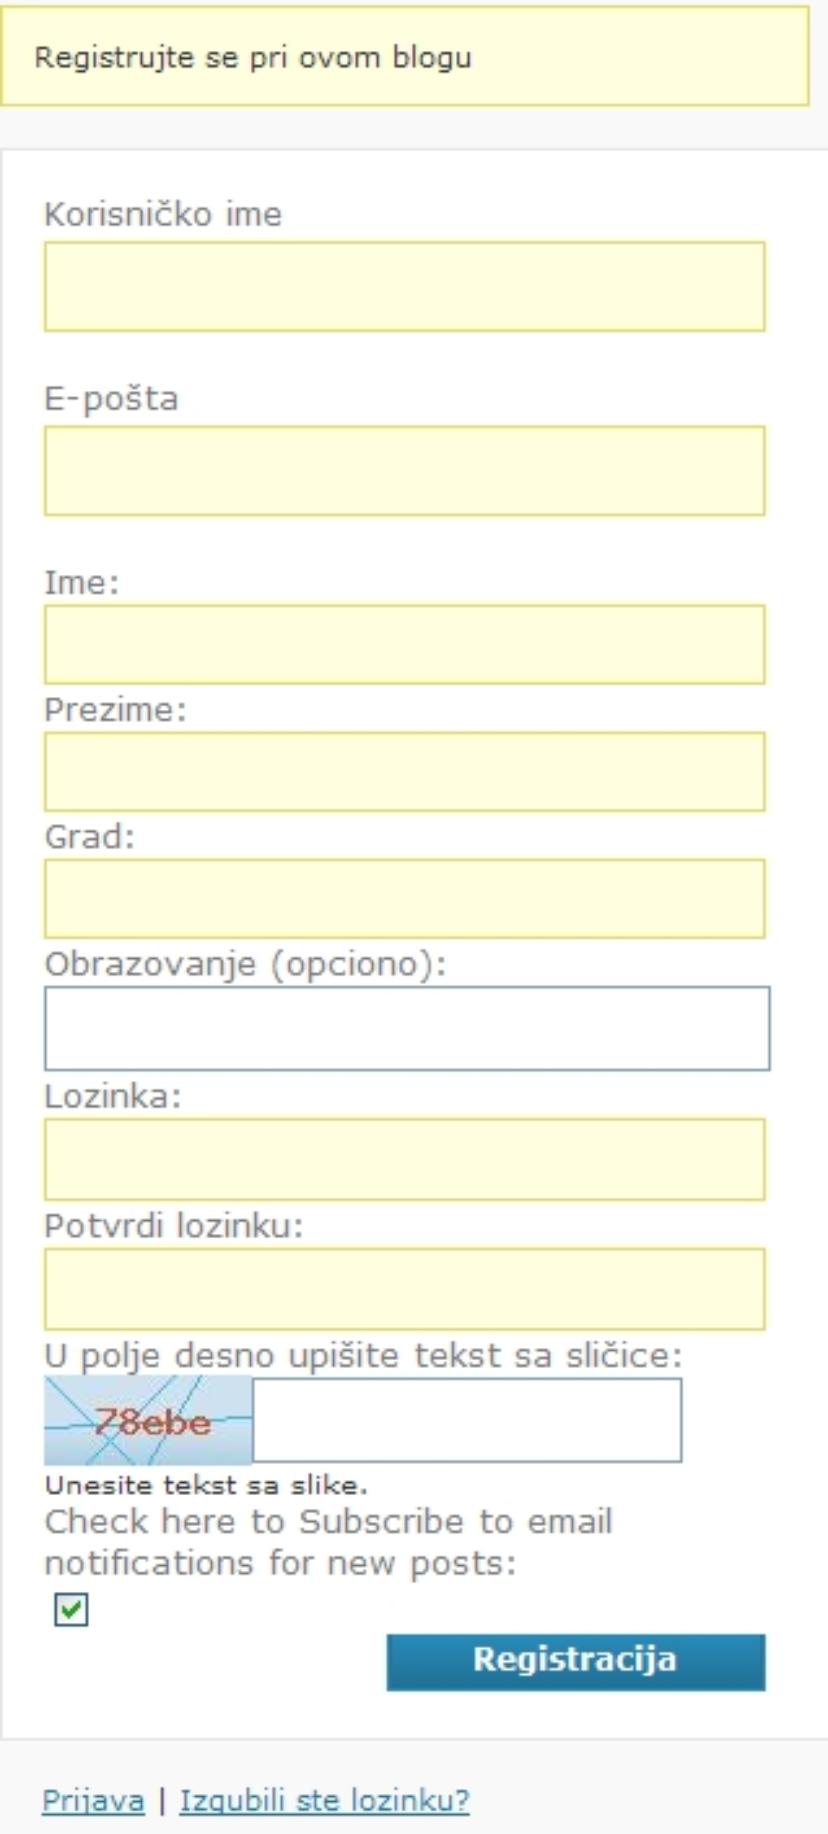Click the Unesite tekst sa slike hint
828x1834 pixels.
206,1485
